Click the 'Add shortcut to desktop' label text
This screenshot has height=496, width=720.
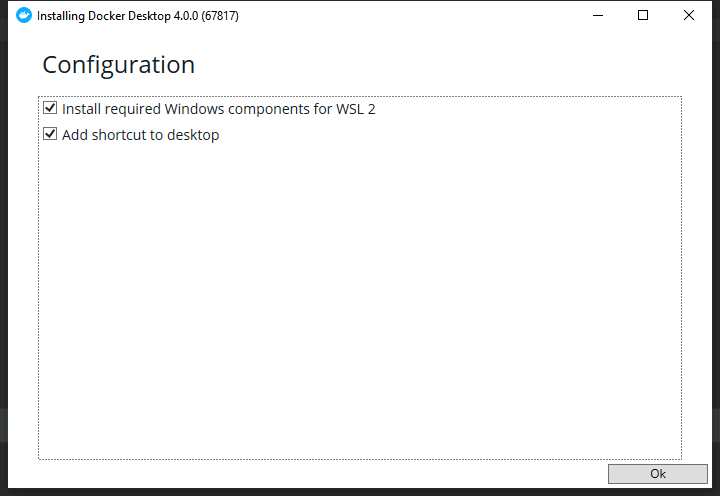[x=140, y=135]
